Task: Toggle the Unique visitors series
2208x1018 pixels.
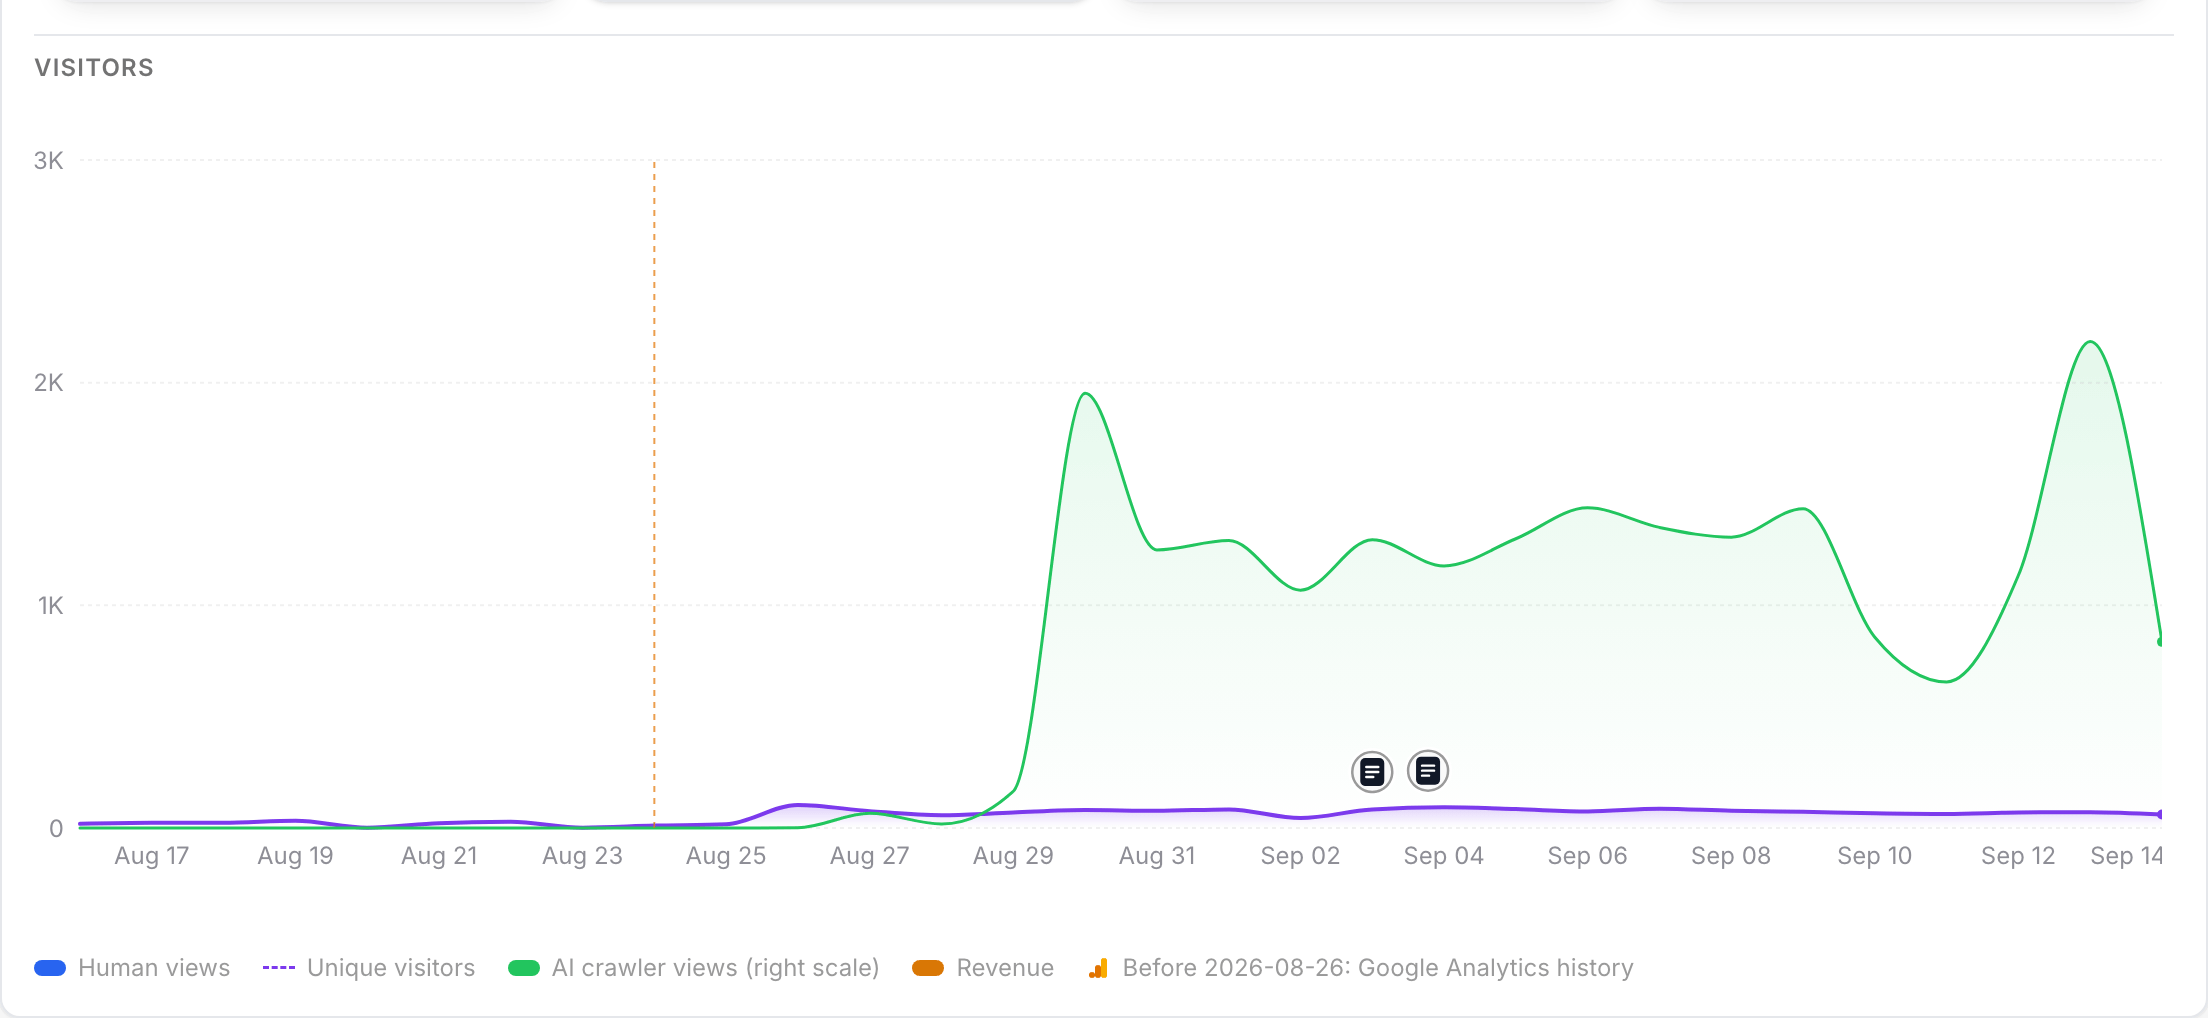Action: tap(391, 968)
